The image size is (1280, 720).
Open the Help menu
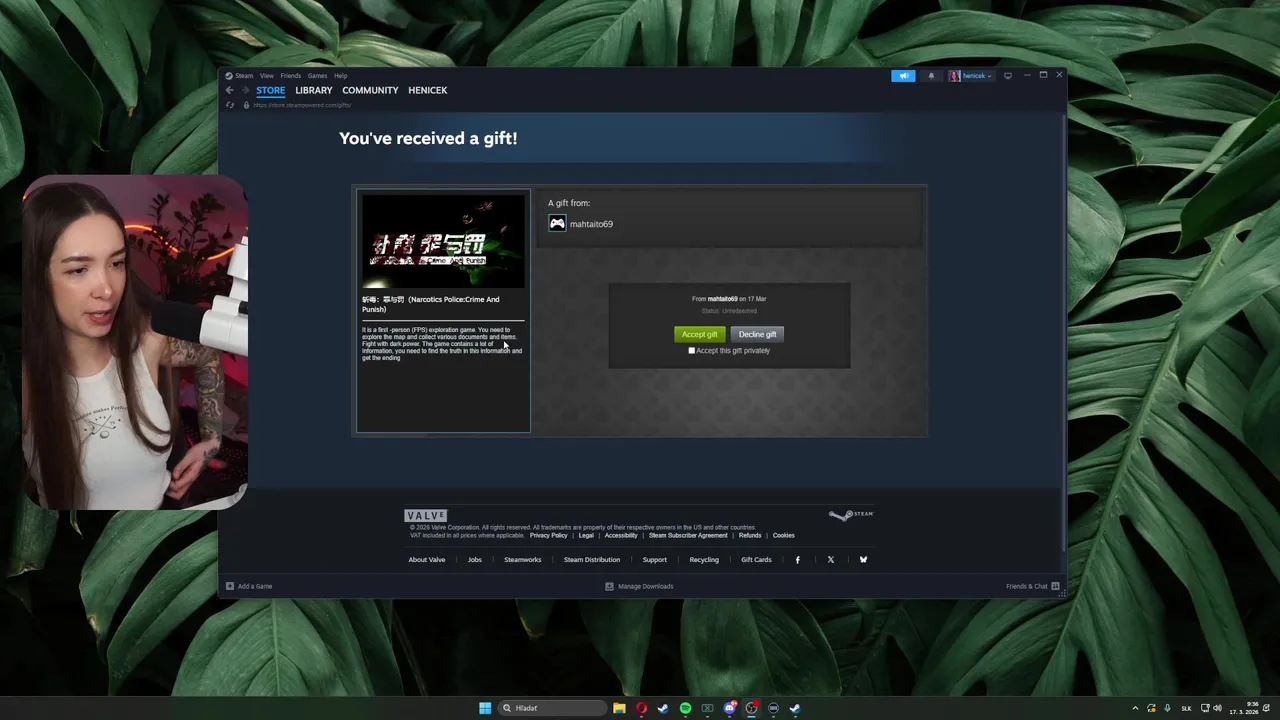coord(340,76)
